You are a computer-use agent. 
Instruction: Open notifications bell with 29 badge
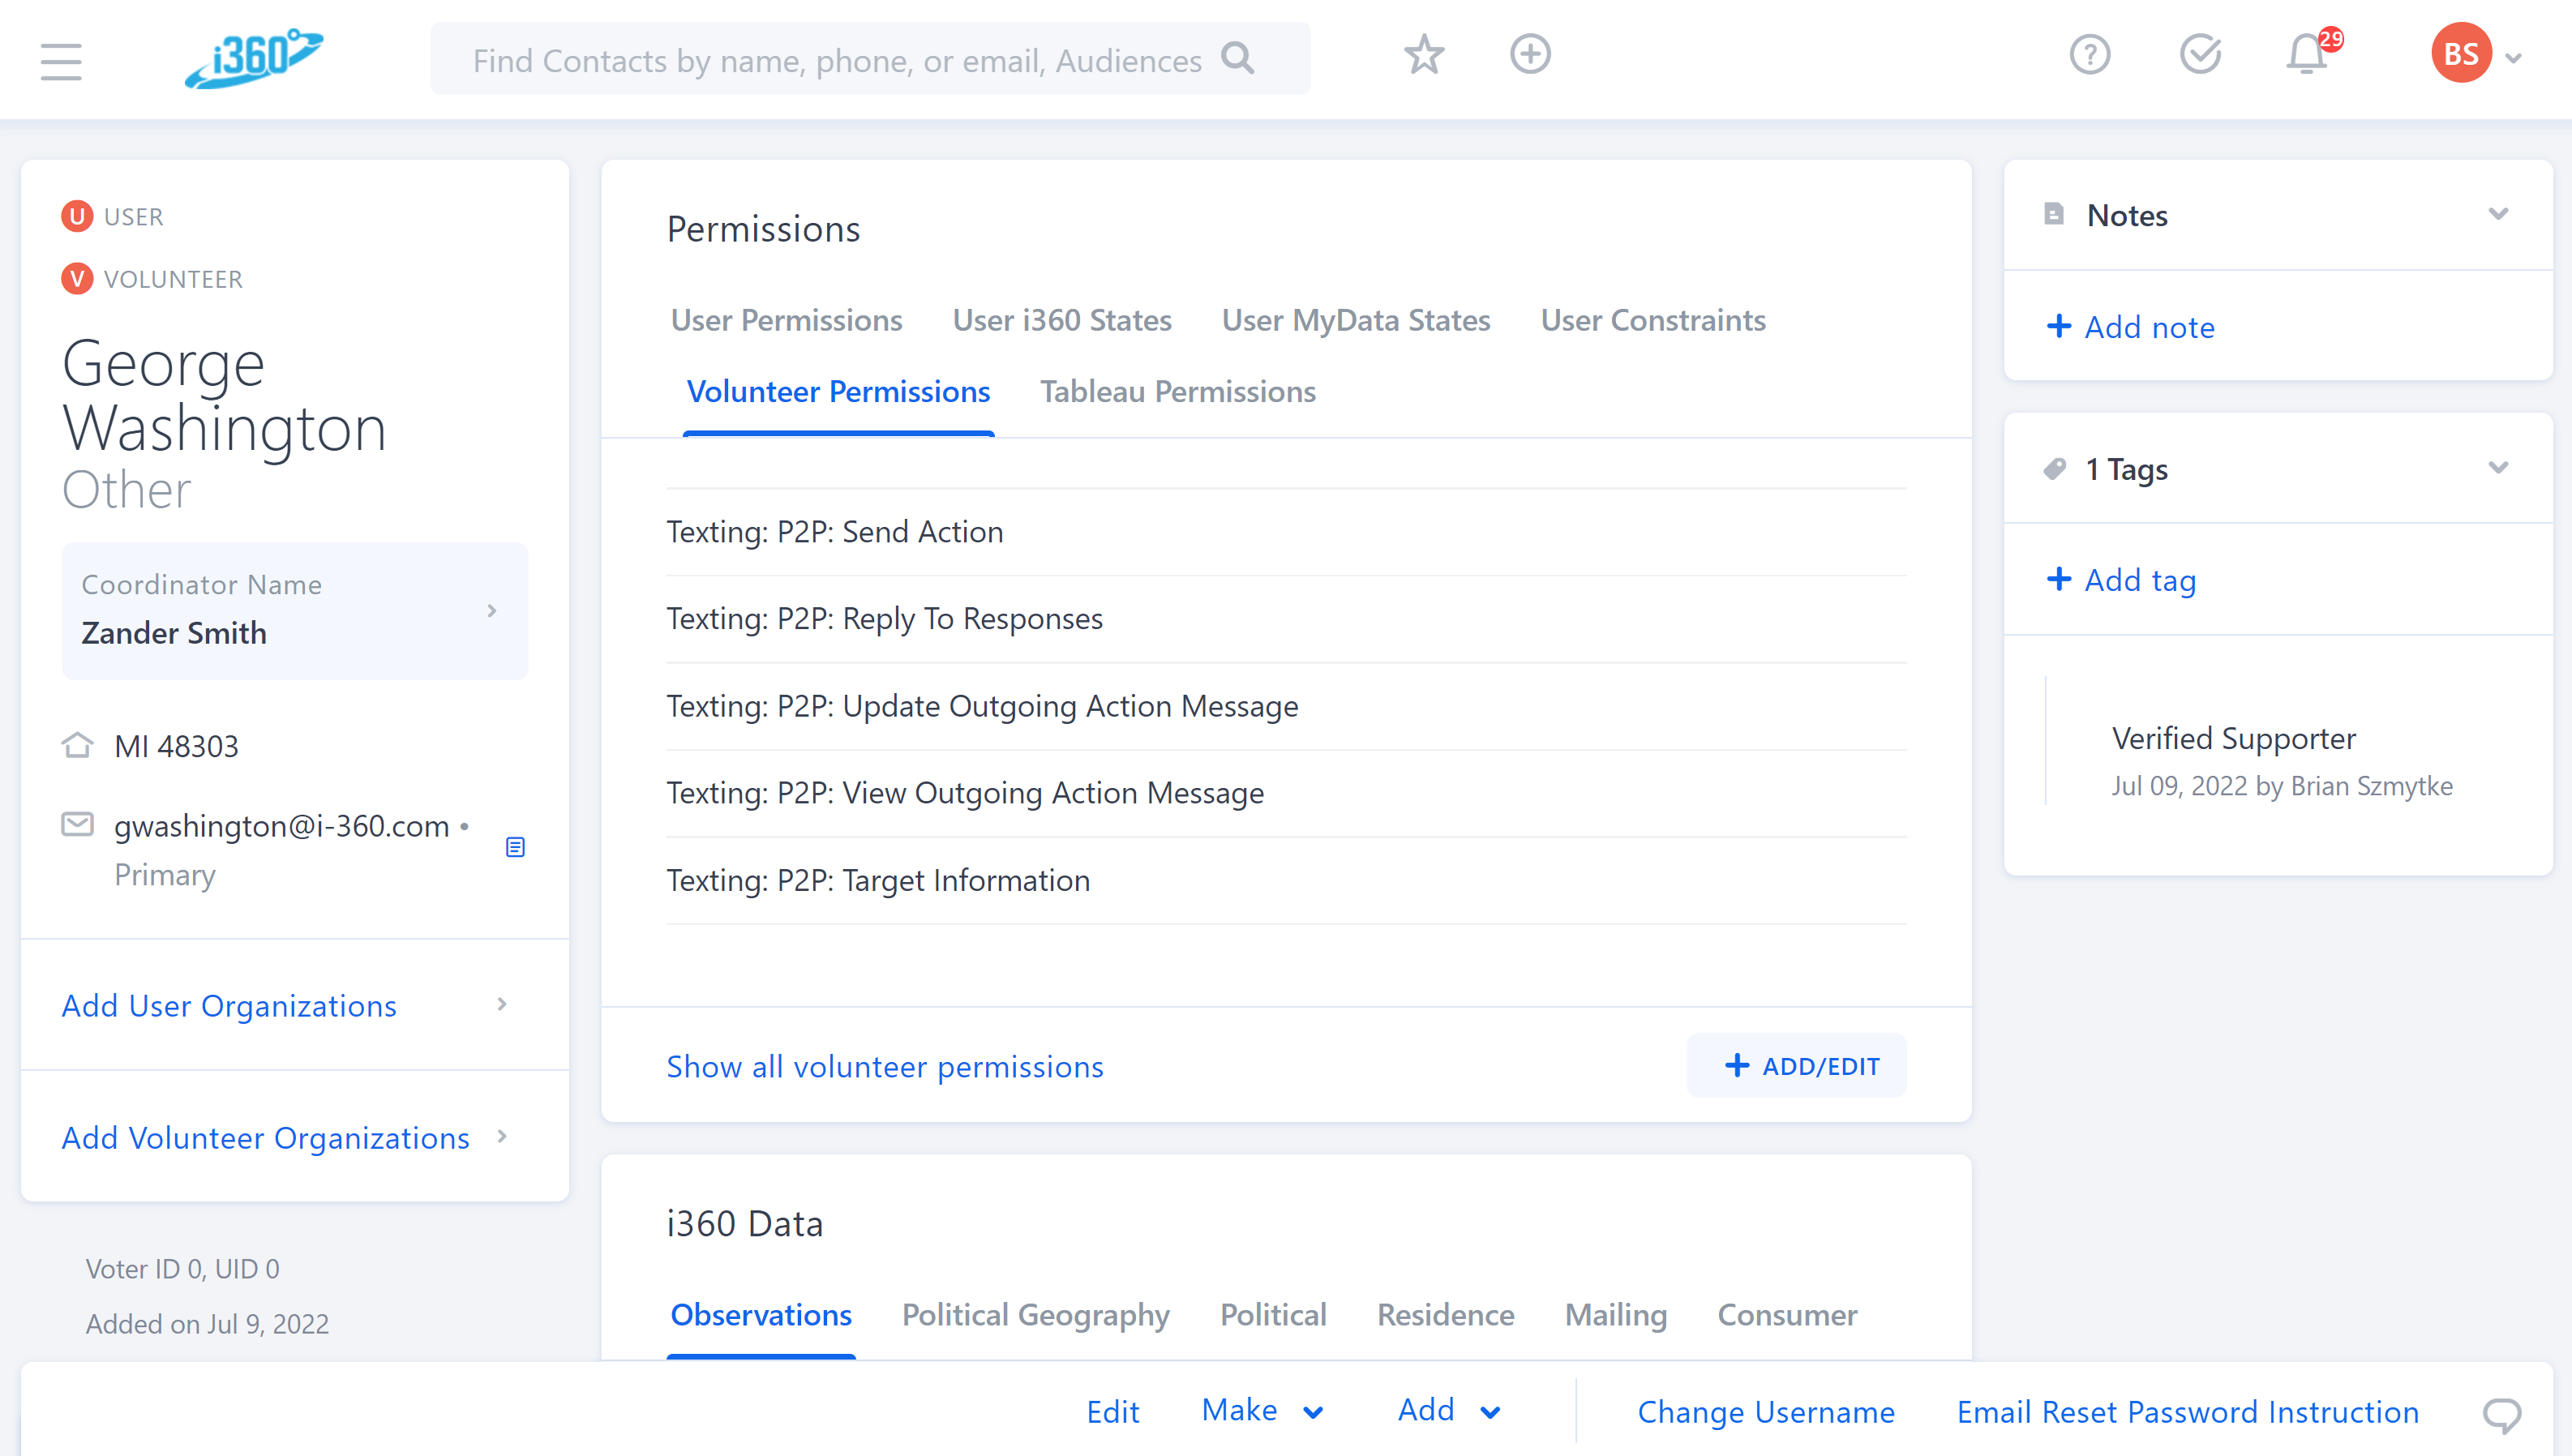pyautogui.click(x=2307, y=55)
